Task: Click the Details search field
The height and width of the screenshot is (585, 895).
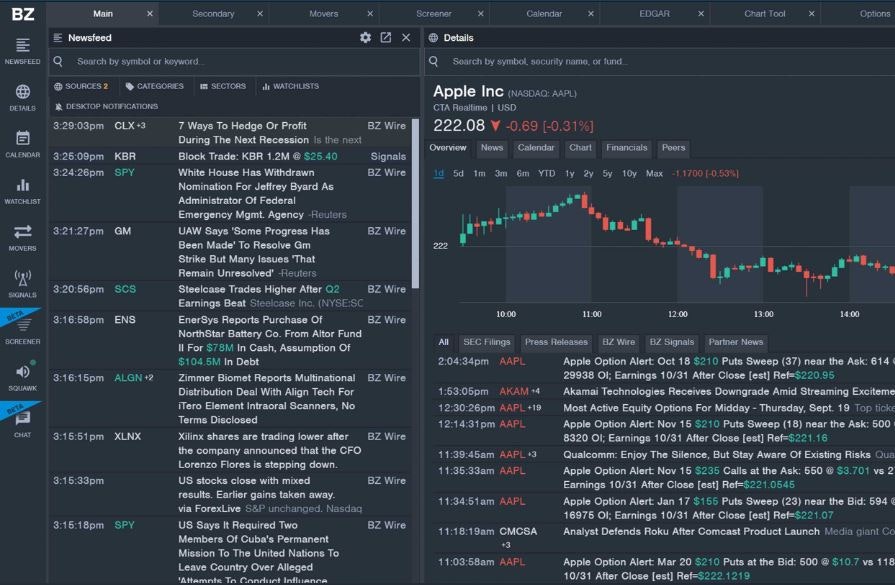Action: click(x=600, y=60)
